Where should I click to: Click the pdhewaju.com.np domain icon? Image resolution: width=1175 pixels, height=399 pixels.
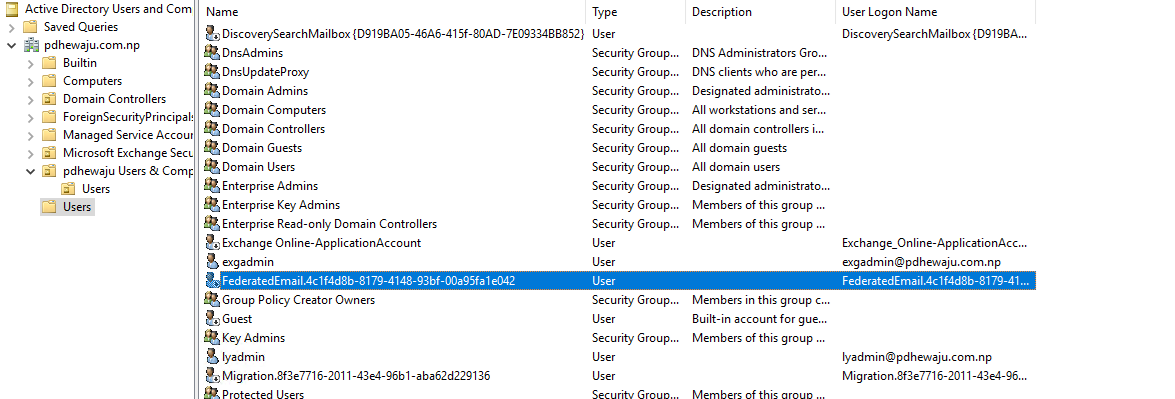point(30,45)
